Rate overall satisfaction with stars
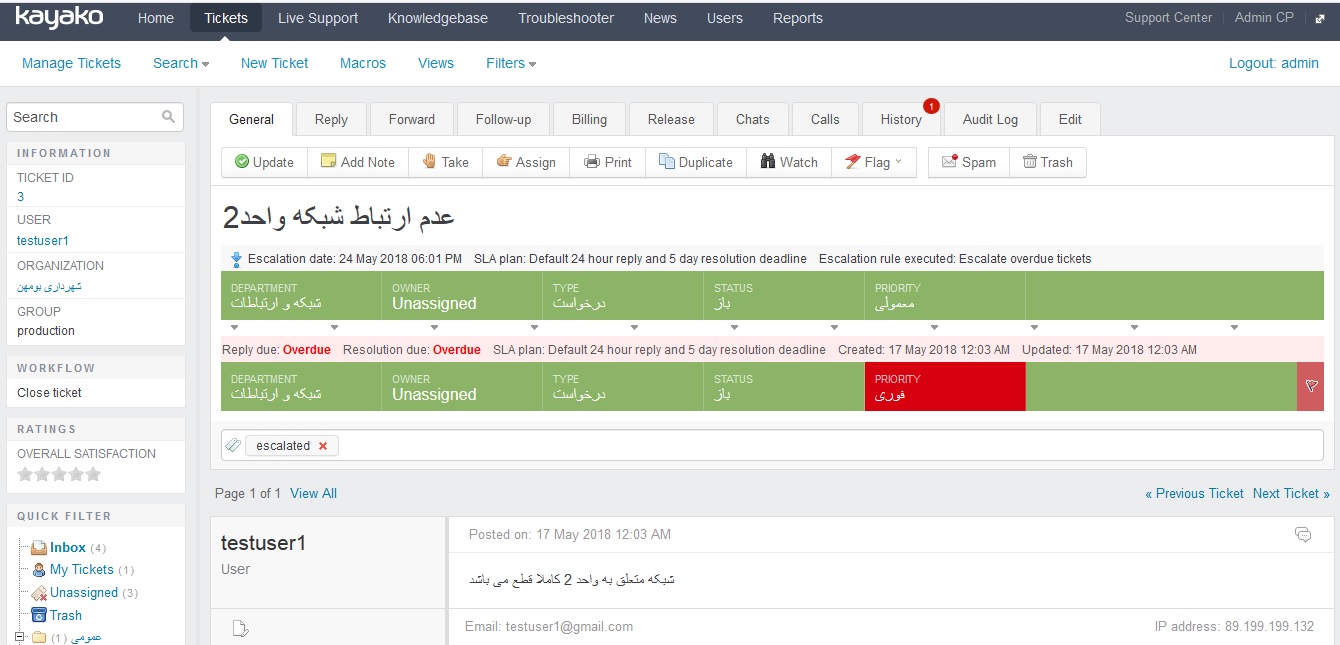Viewport: 1340px width, 645px height. click(x=59, y=474)
